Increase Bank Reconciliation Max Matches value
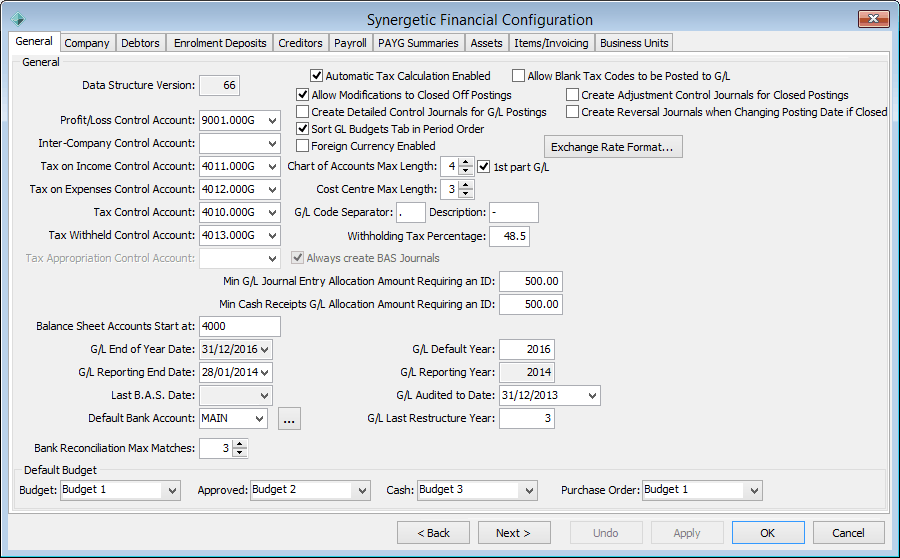900x558 pixels. pyautogui.click(x=240, y=444)
